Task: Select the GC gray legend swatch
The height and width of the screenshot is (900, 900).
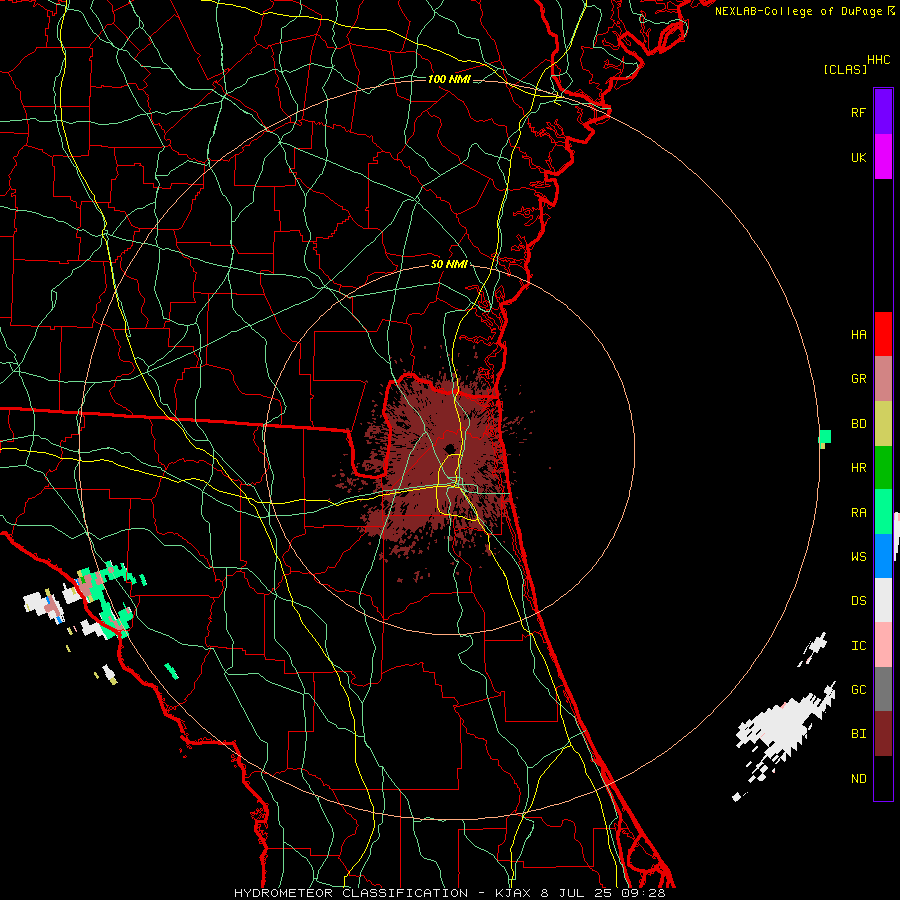Action: 883,689
